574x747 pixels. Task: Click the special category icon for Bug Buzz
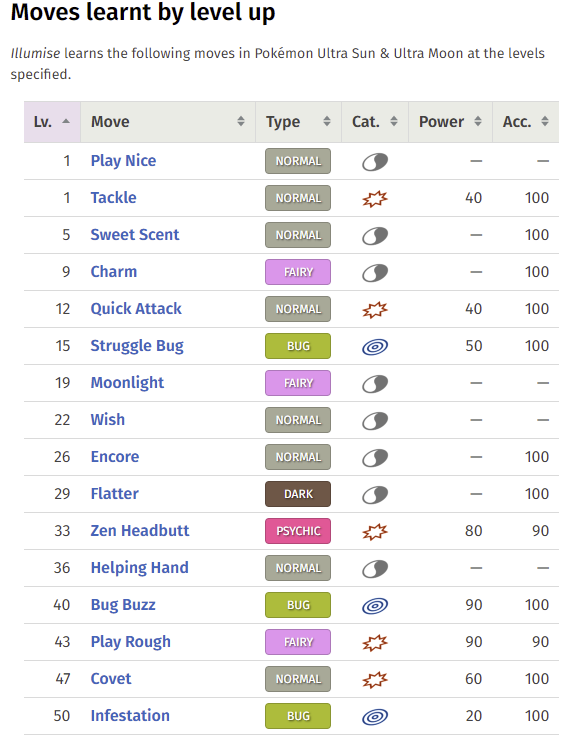point(375,606)
